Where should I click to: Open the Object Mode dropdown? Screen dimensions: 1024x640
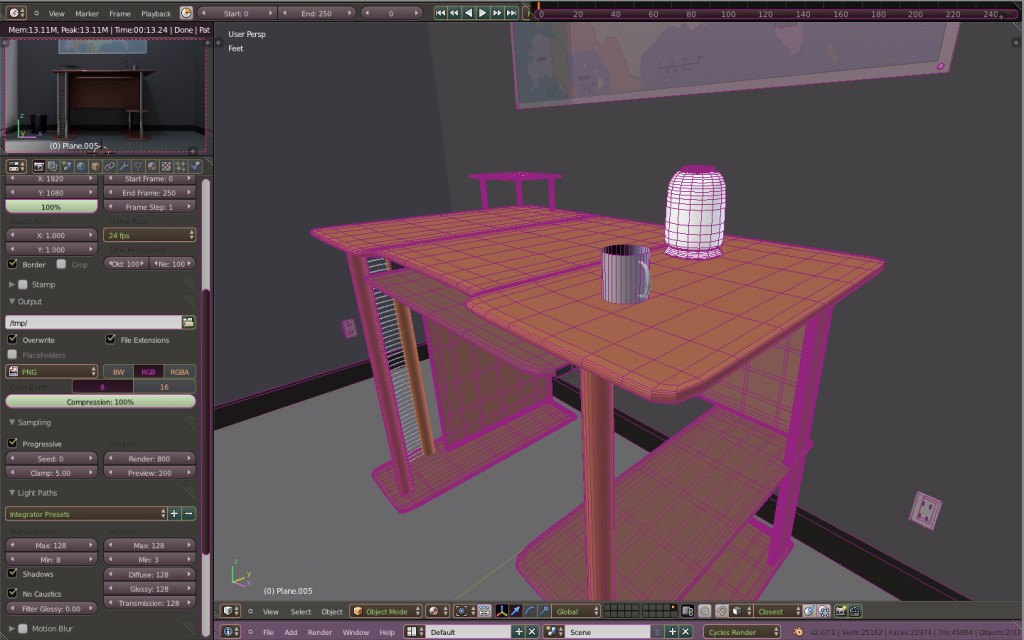point(386,610)
